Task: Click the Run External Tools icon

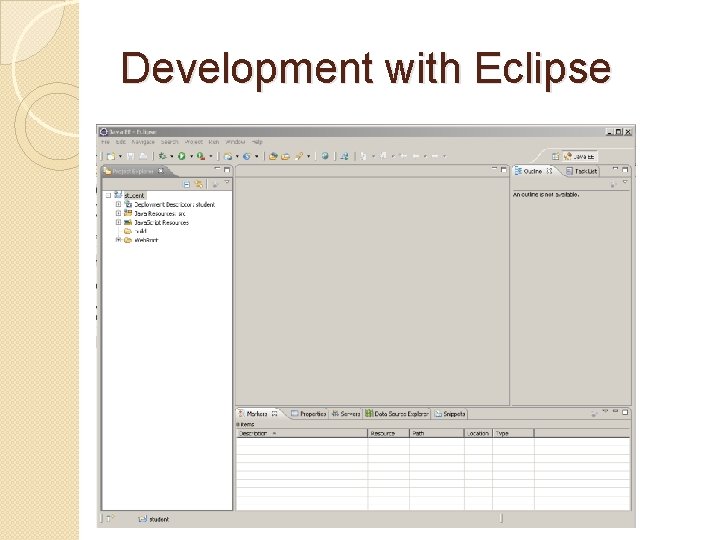Action: (201, 156)
